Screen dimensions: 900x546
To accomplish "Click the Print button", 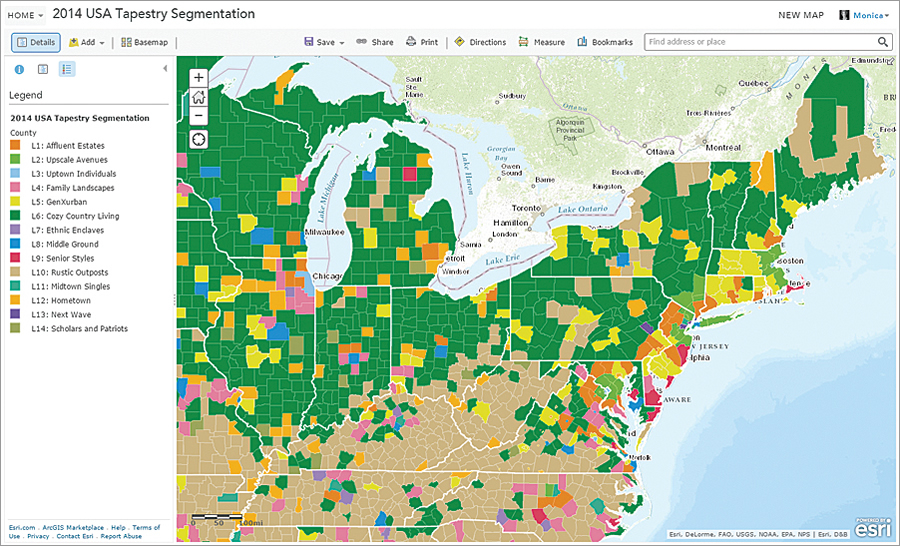I will (x=422, y=42).
